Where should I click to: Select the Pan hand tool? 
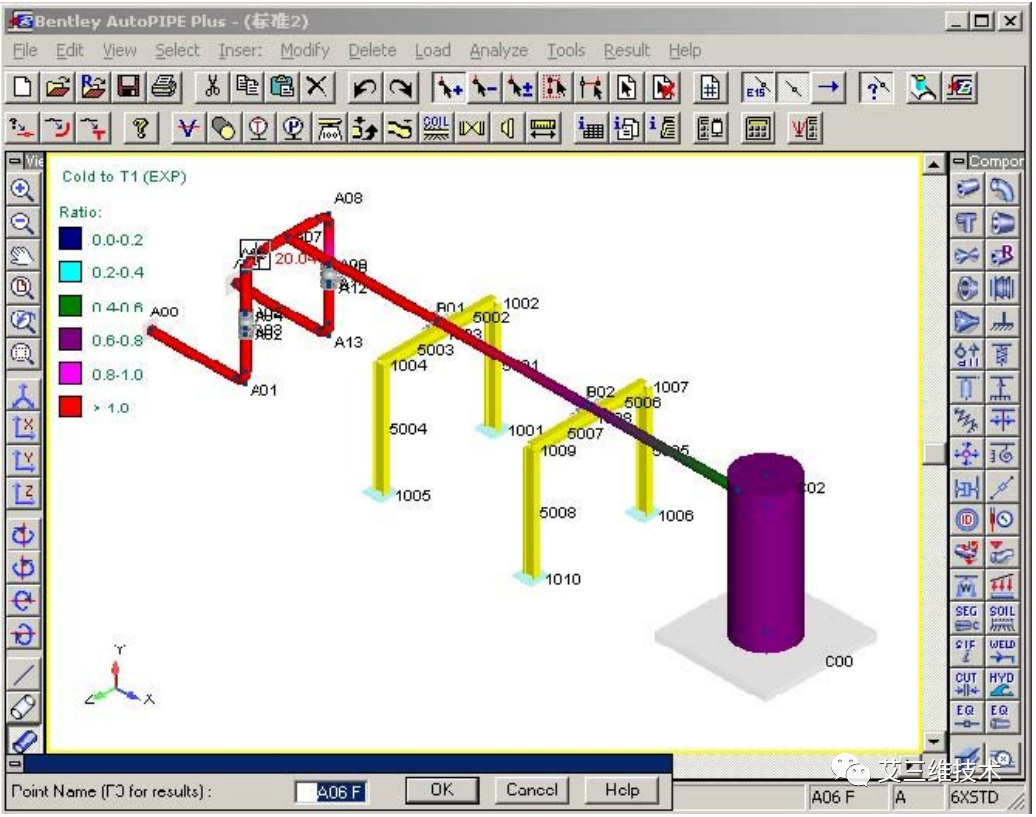22,255
